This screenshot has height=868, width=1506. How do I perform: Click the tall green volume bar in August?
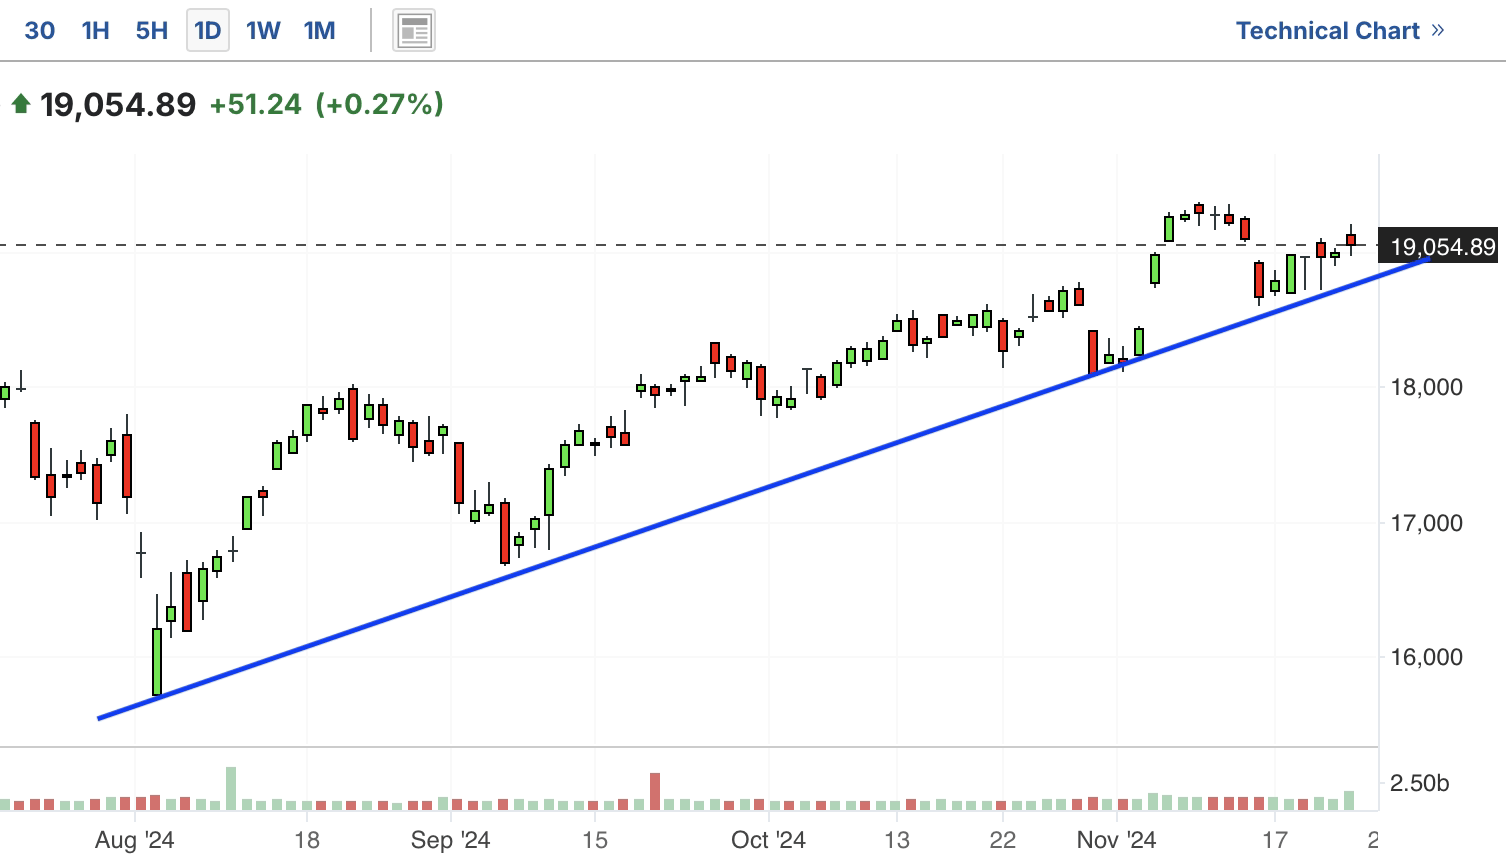pyautogui.click(x=231, y=788)
